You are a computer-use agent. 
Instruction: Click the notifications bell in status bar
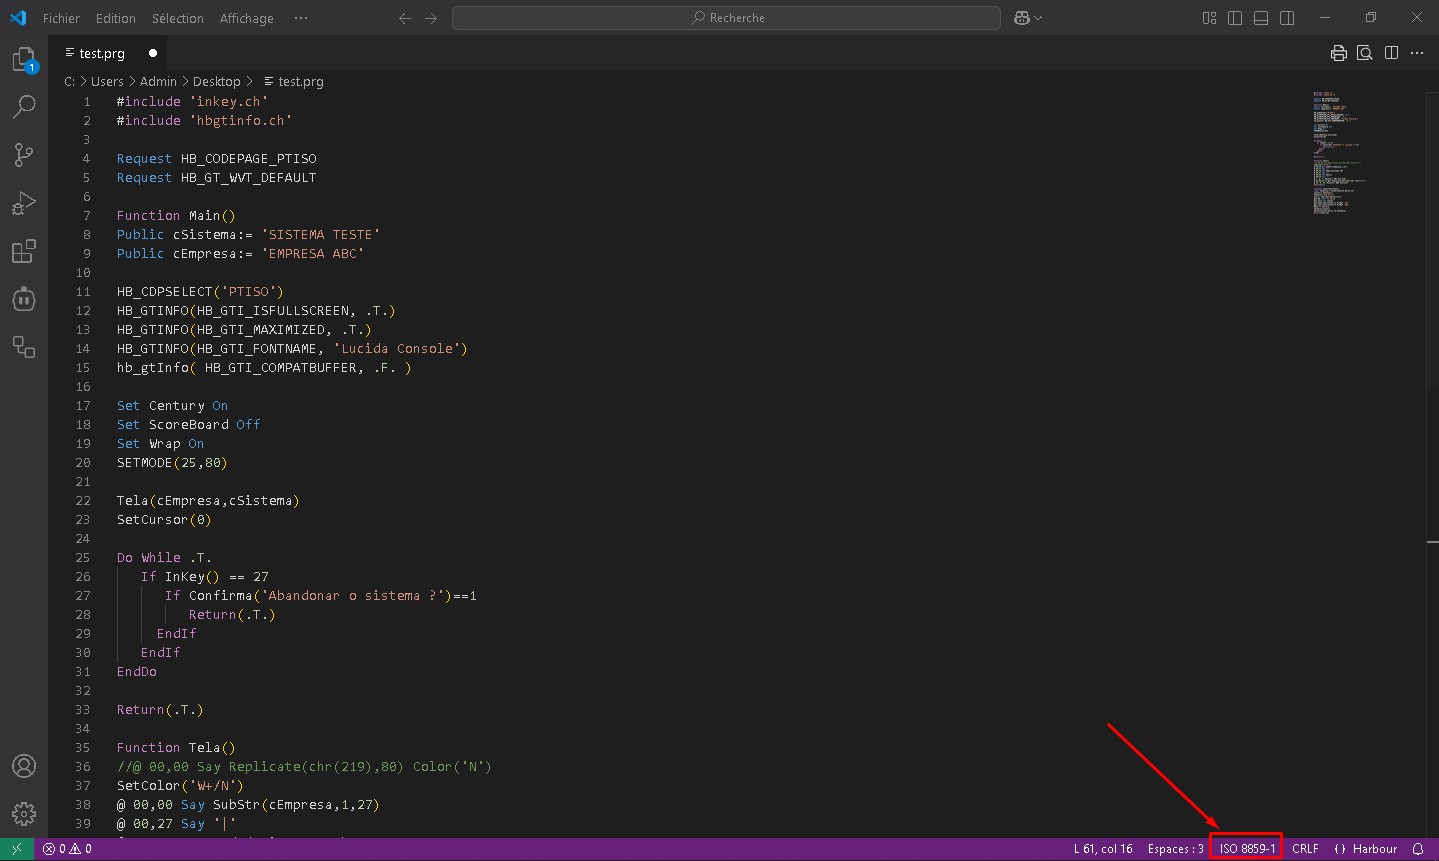1417,849
